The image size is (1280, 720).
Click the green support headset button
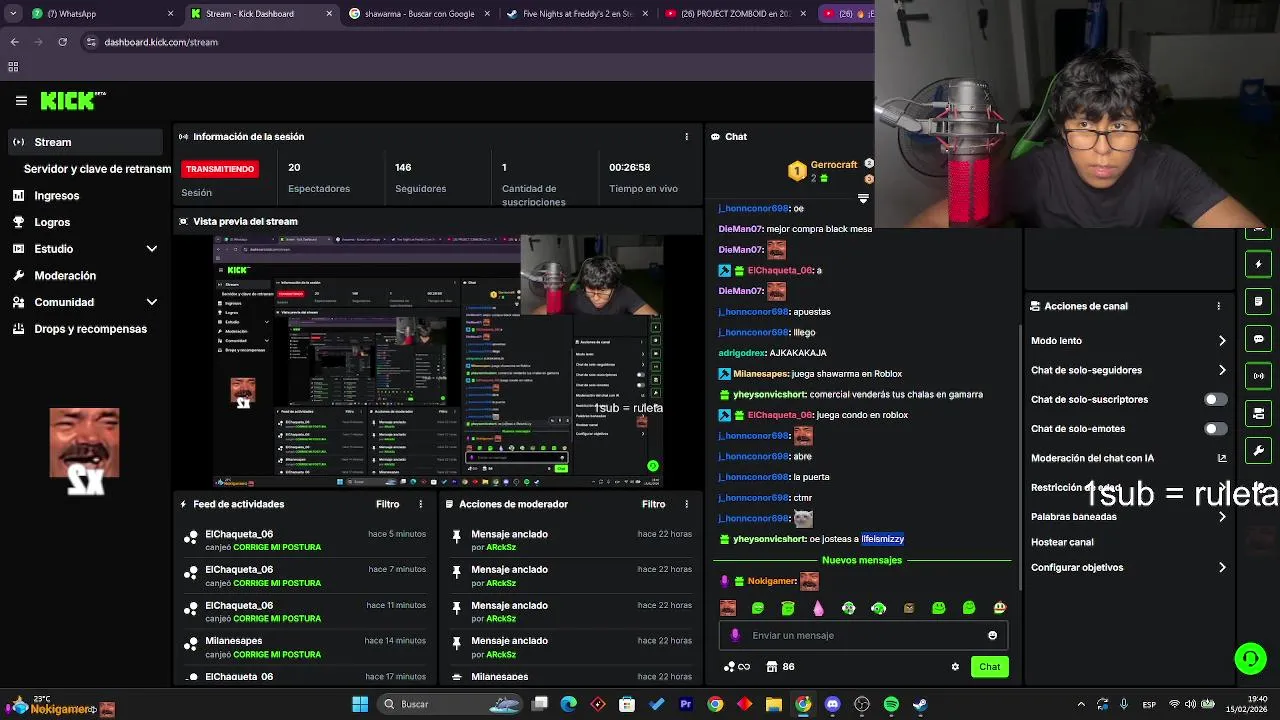[x=1250, y=658]
